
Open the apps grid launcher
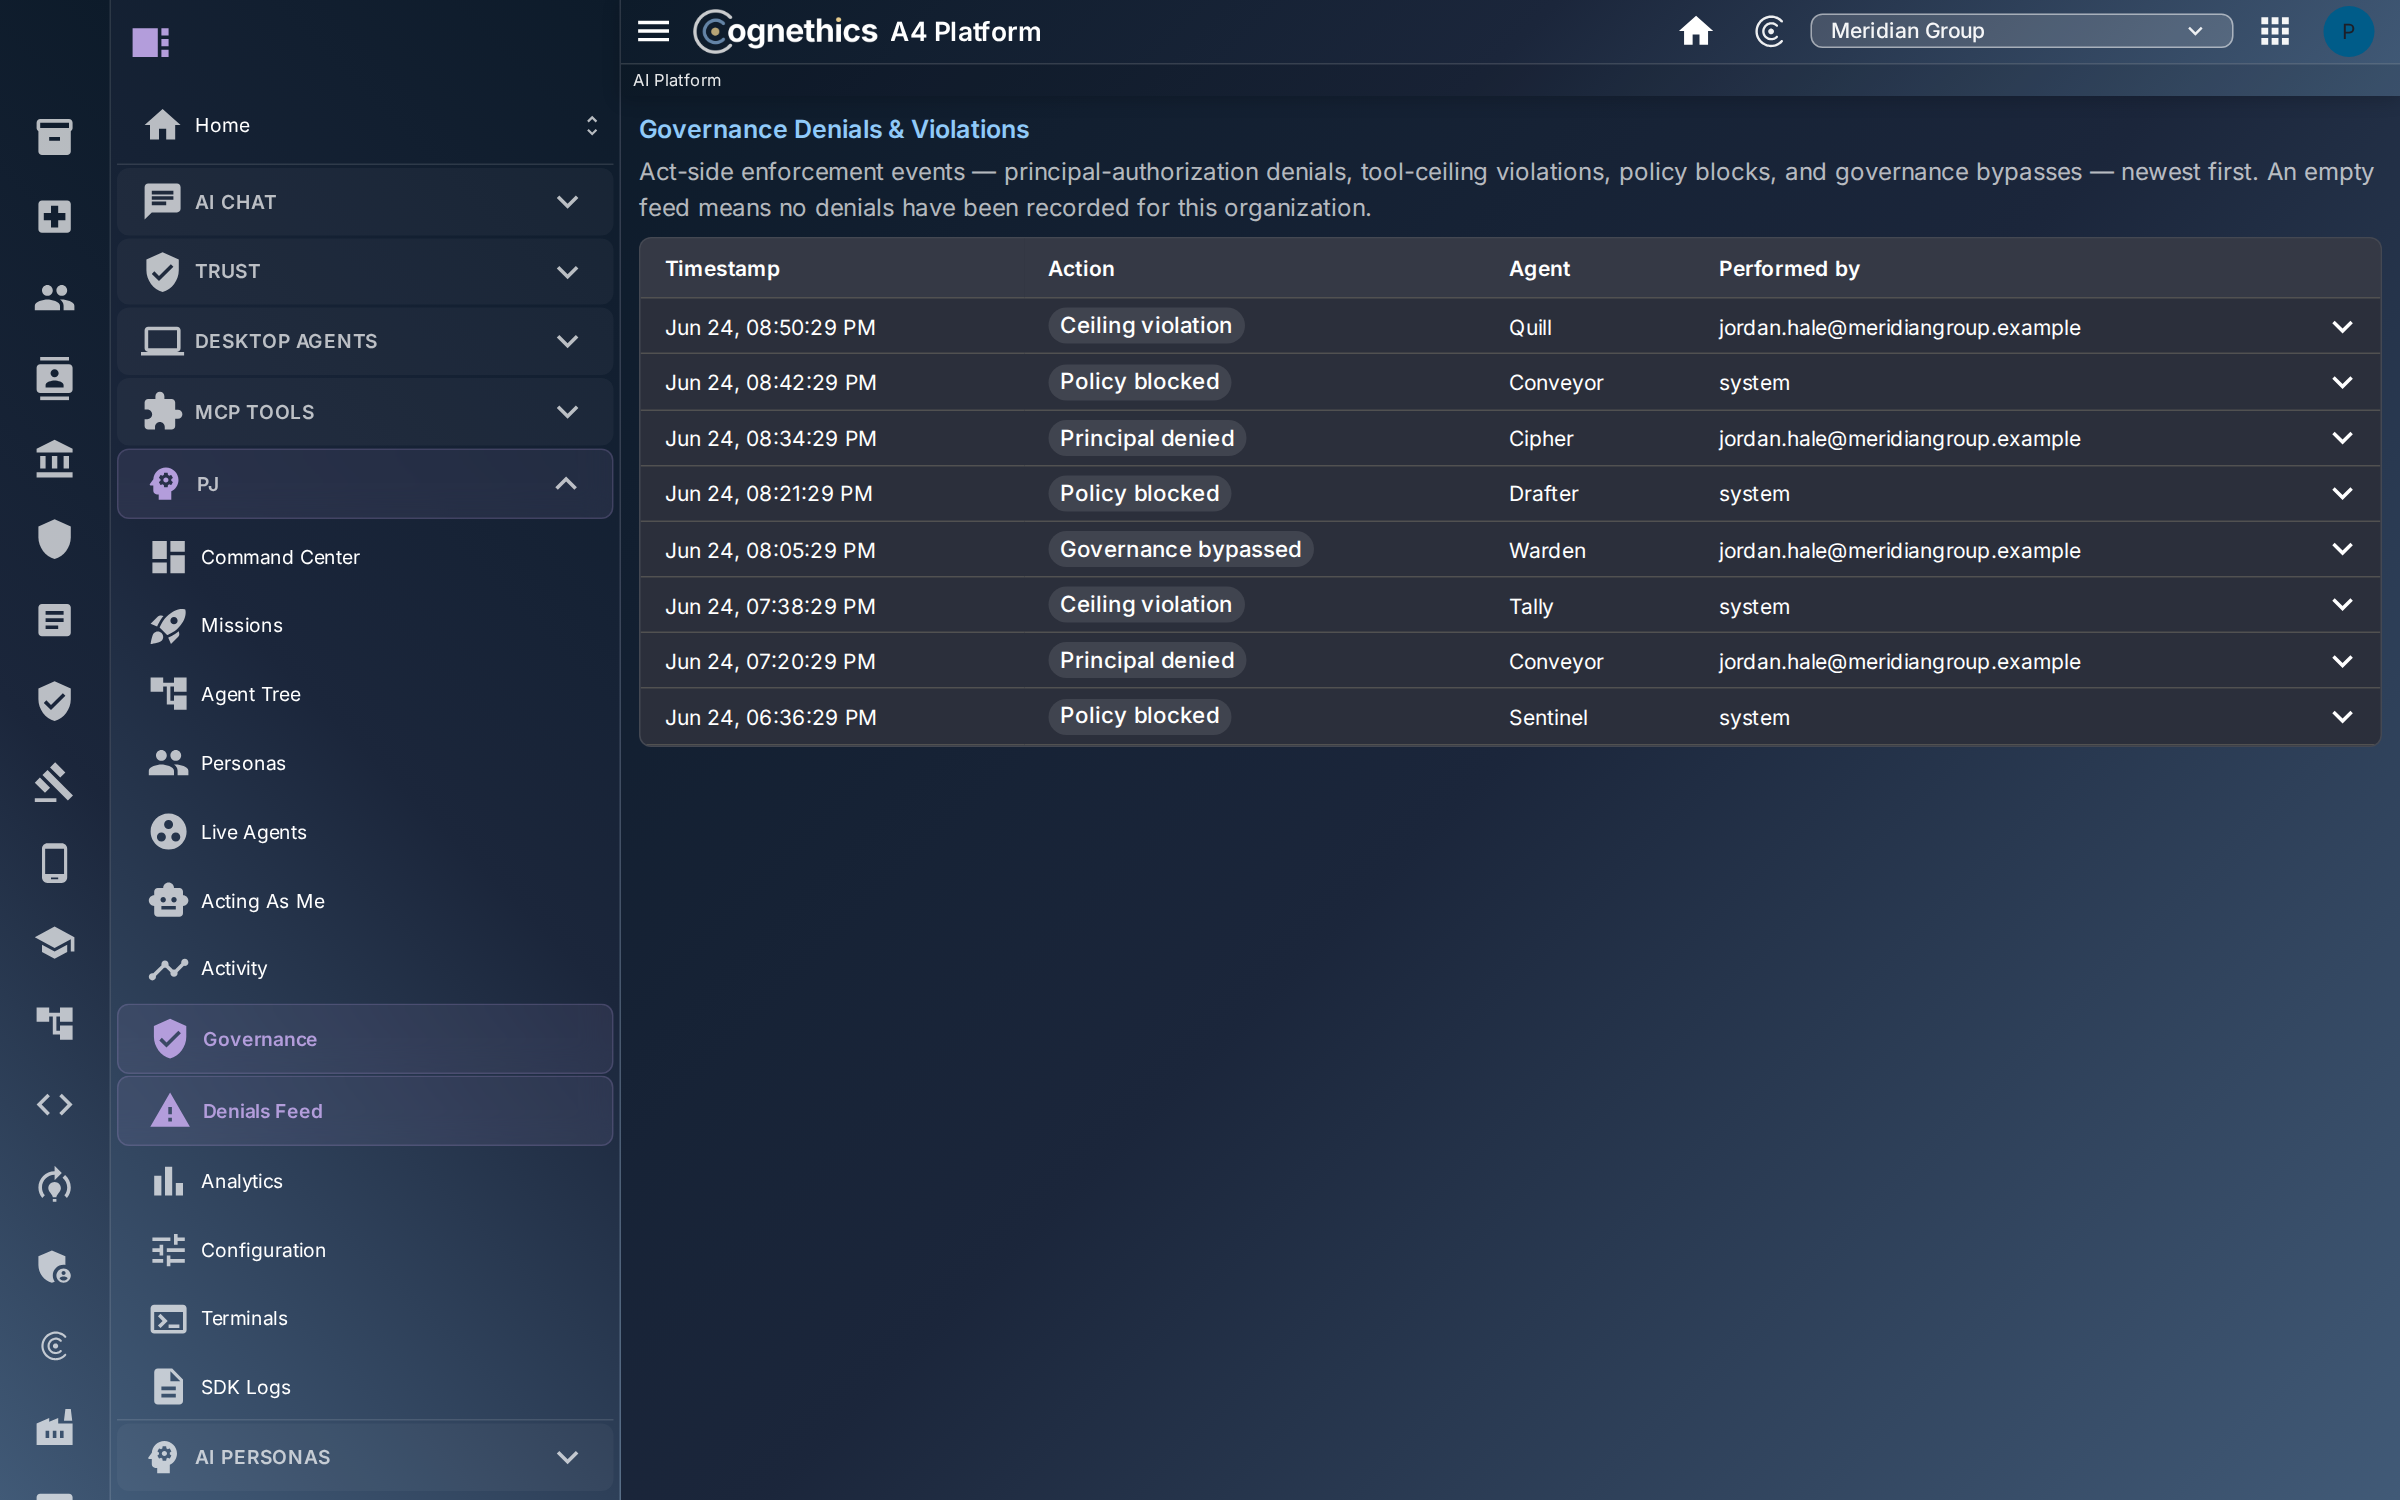click(x=2275, y=31)
